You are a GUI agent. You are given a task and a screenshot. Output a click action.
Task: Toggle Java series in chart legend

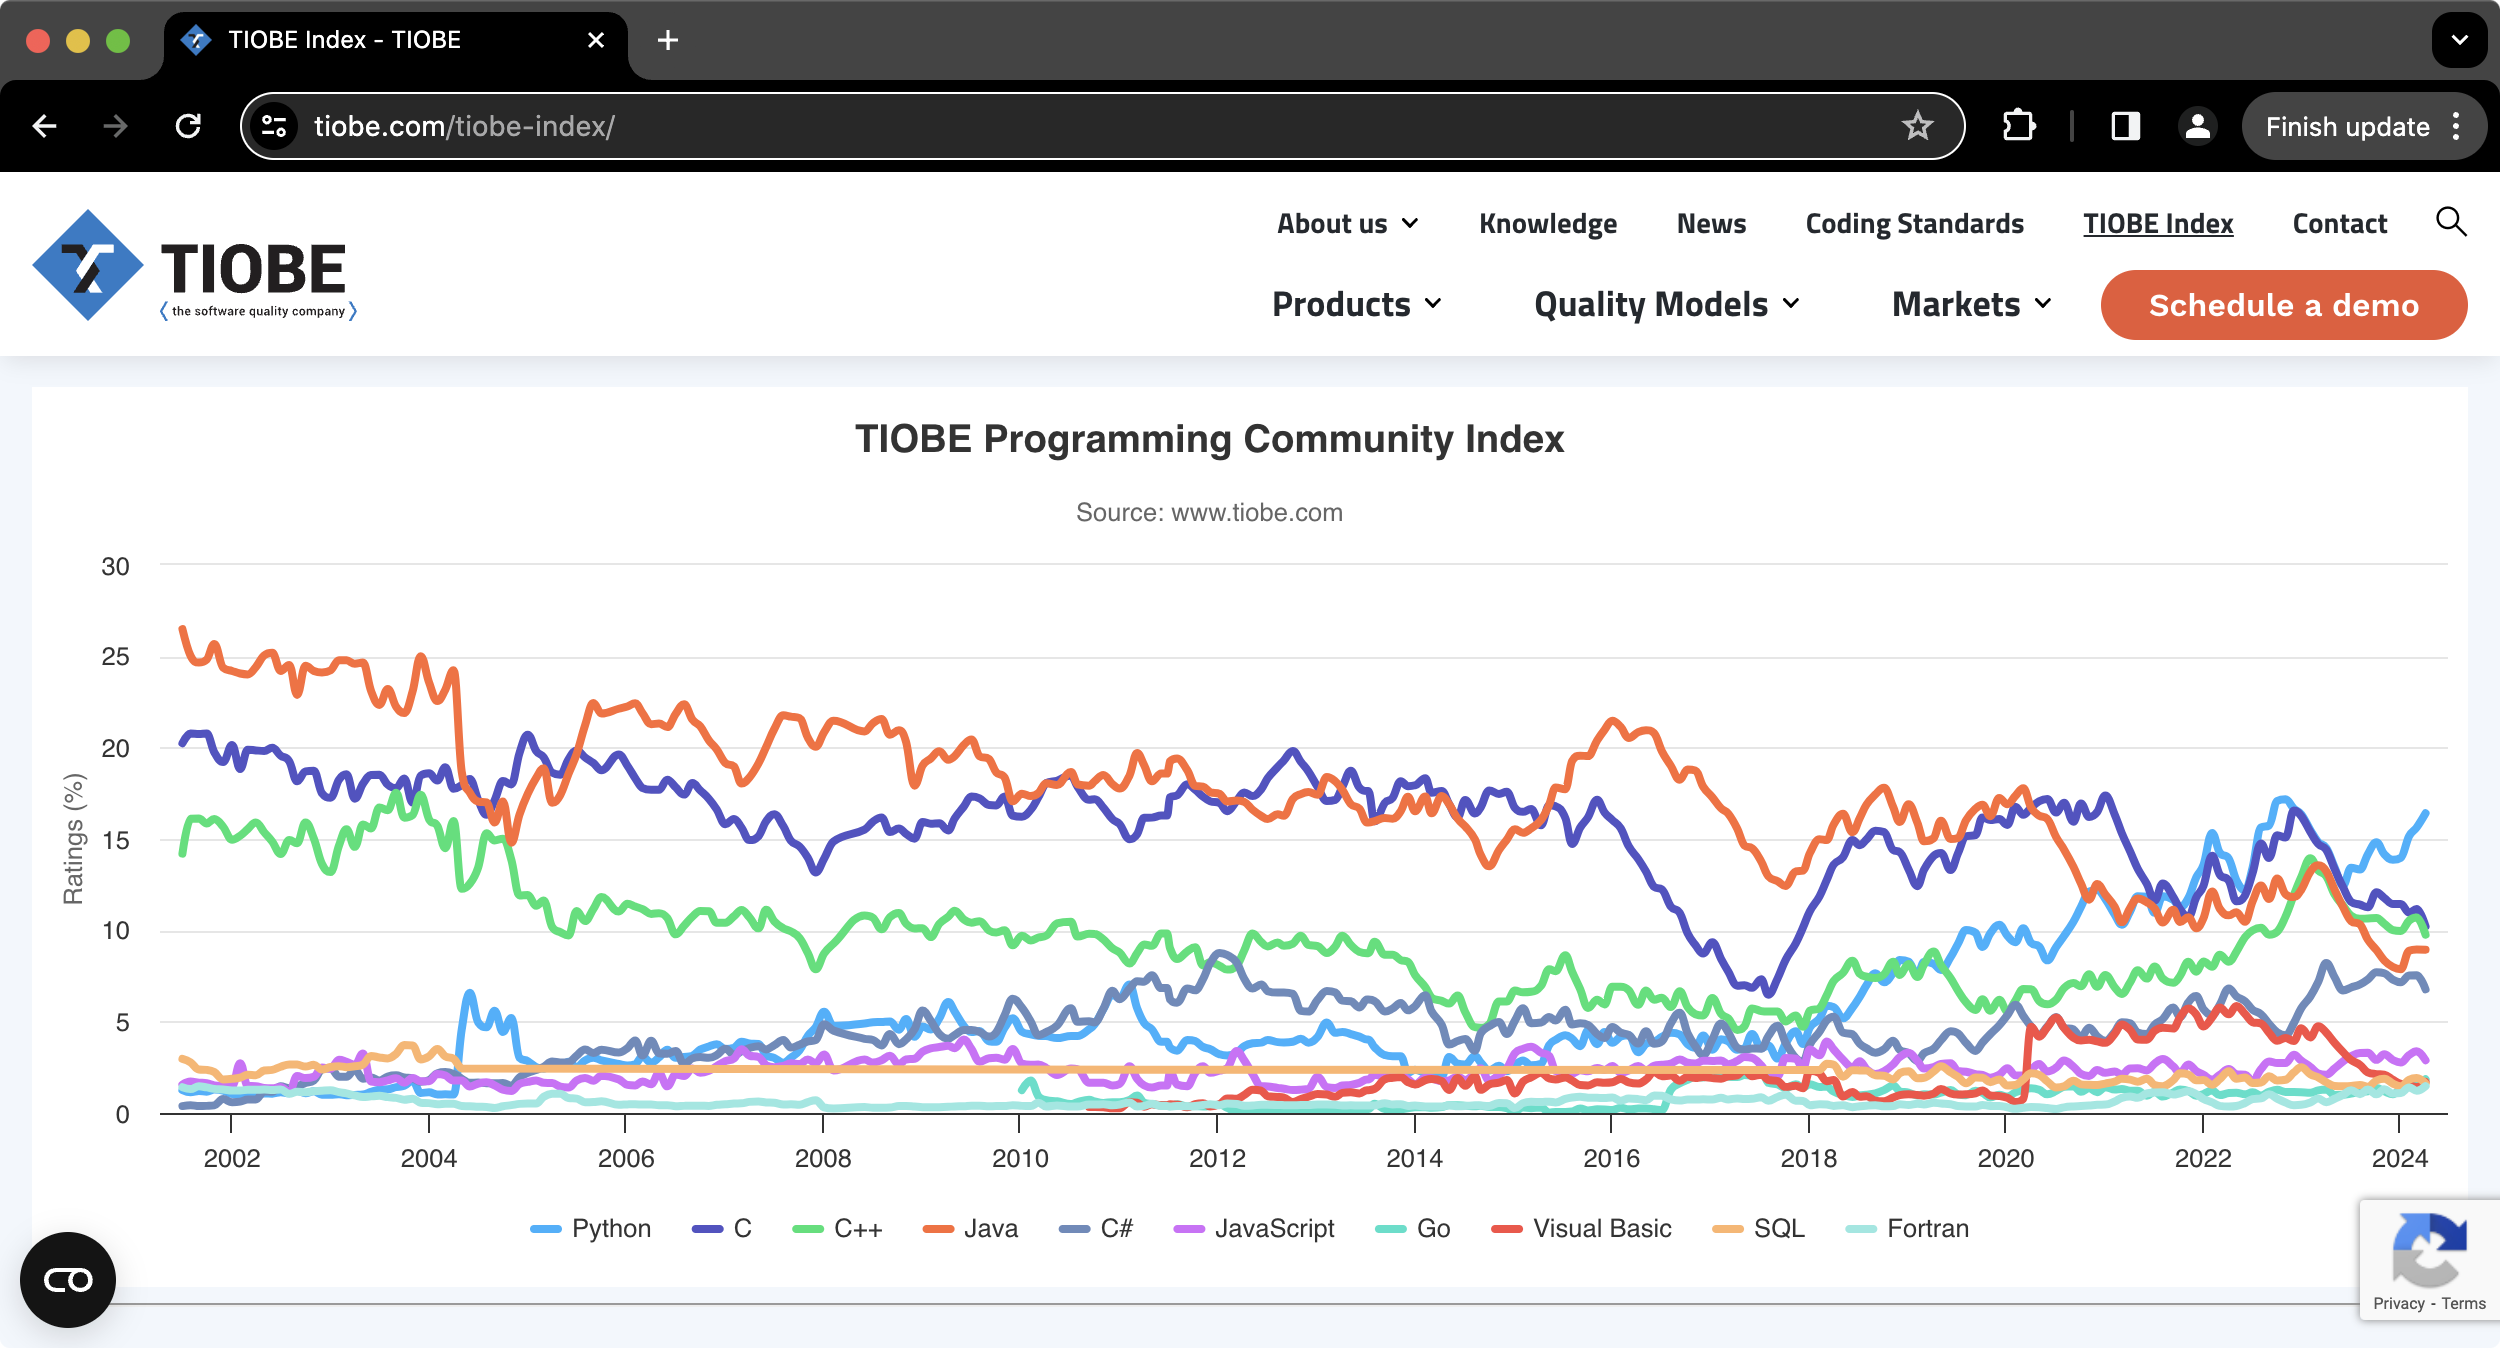coord(970,1228)
